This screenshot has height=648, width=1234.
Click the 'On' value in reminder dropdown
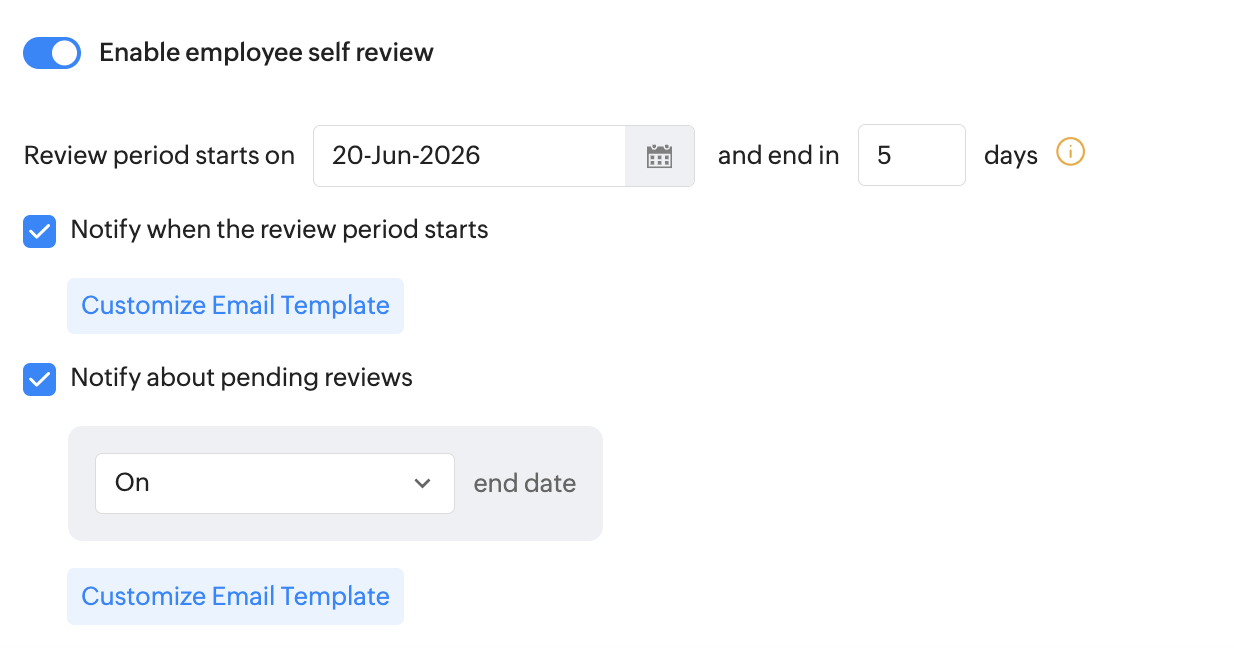pyautogui.click(x=132, y=483)
